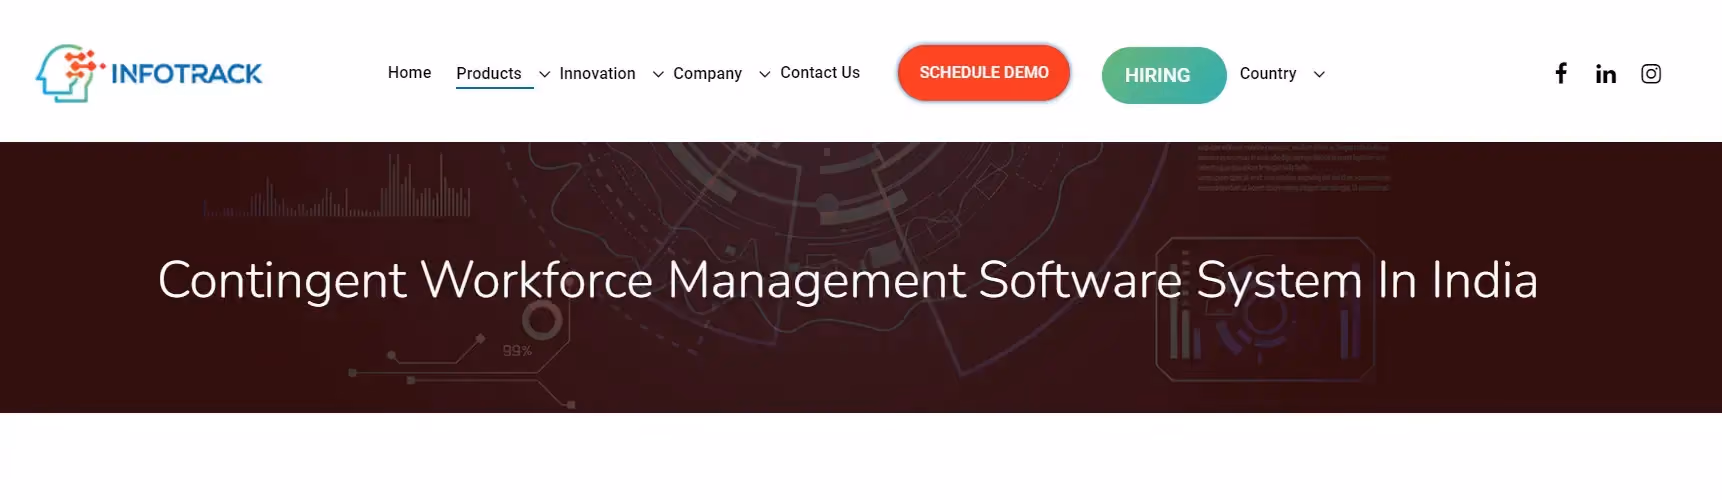Click the Infotrack logo

(x=149, y=73)
